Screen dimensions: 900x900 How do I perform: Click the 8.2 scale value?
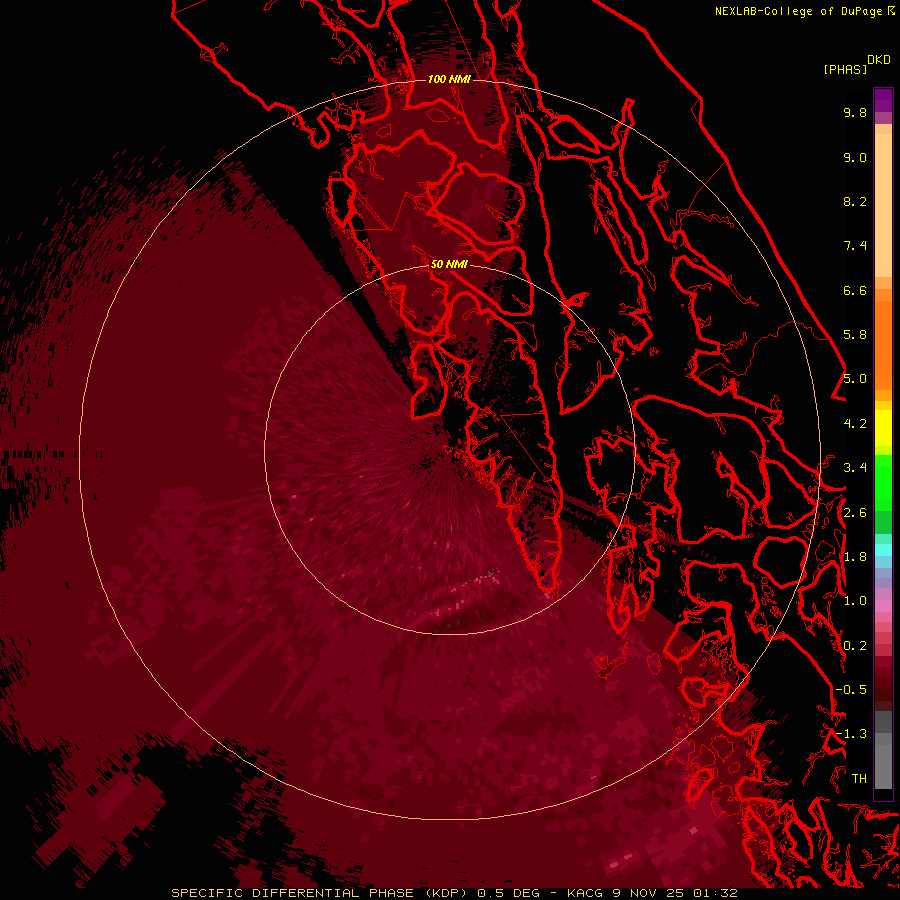pos(855,201)
